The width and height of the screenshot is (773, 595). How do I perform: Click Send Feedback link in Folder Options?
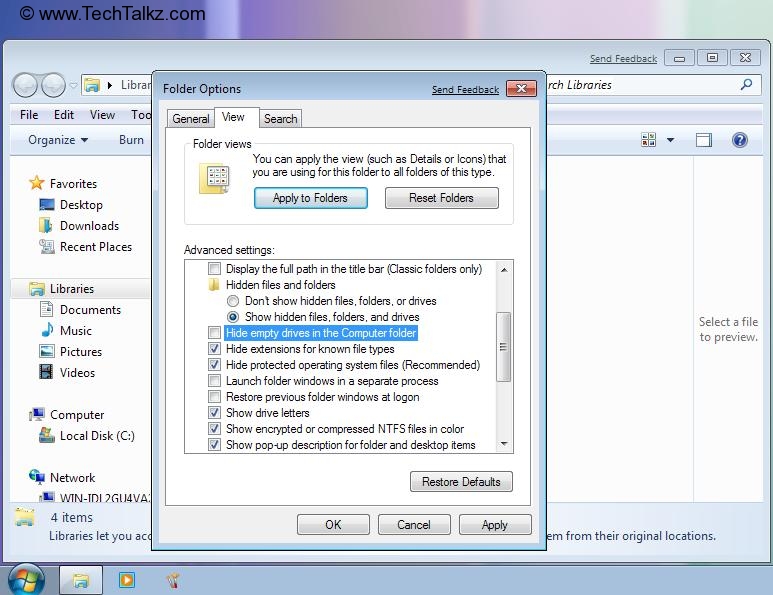(x=465, y=90)
